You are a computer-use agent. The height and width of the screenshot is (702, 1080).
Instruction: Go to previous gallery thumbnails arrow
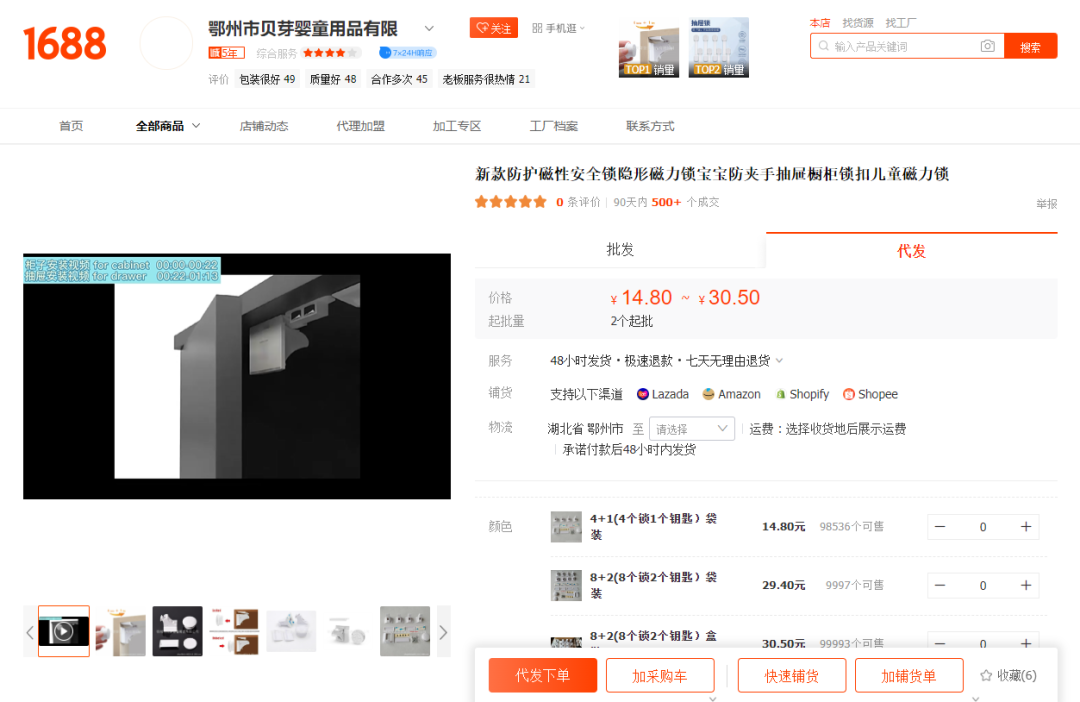tap(30, 632)
